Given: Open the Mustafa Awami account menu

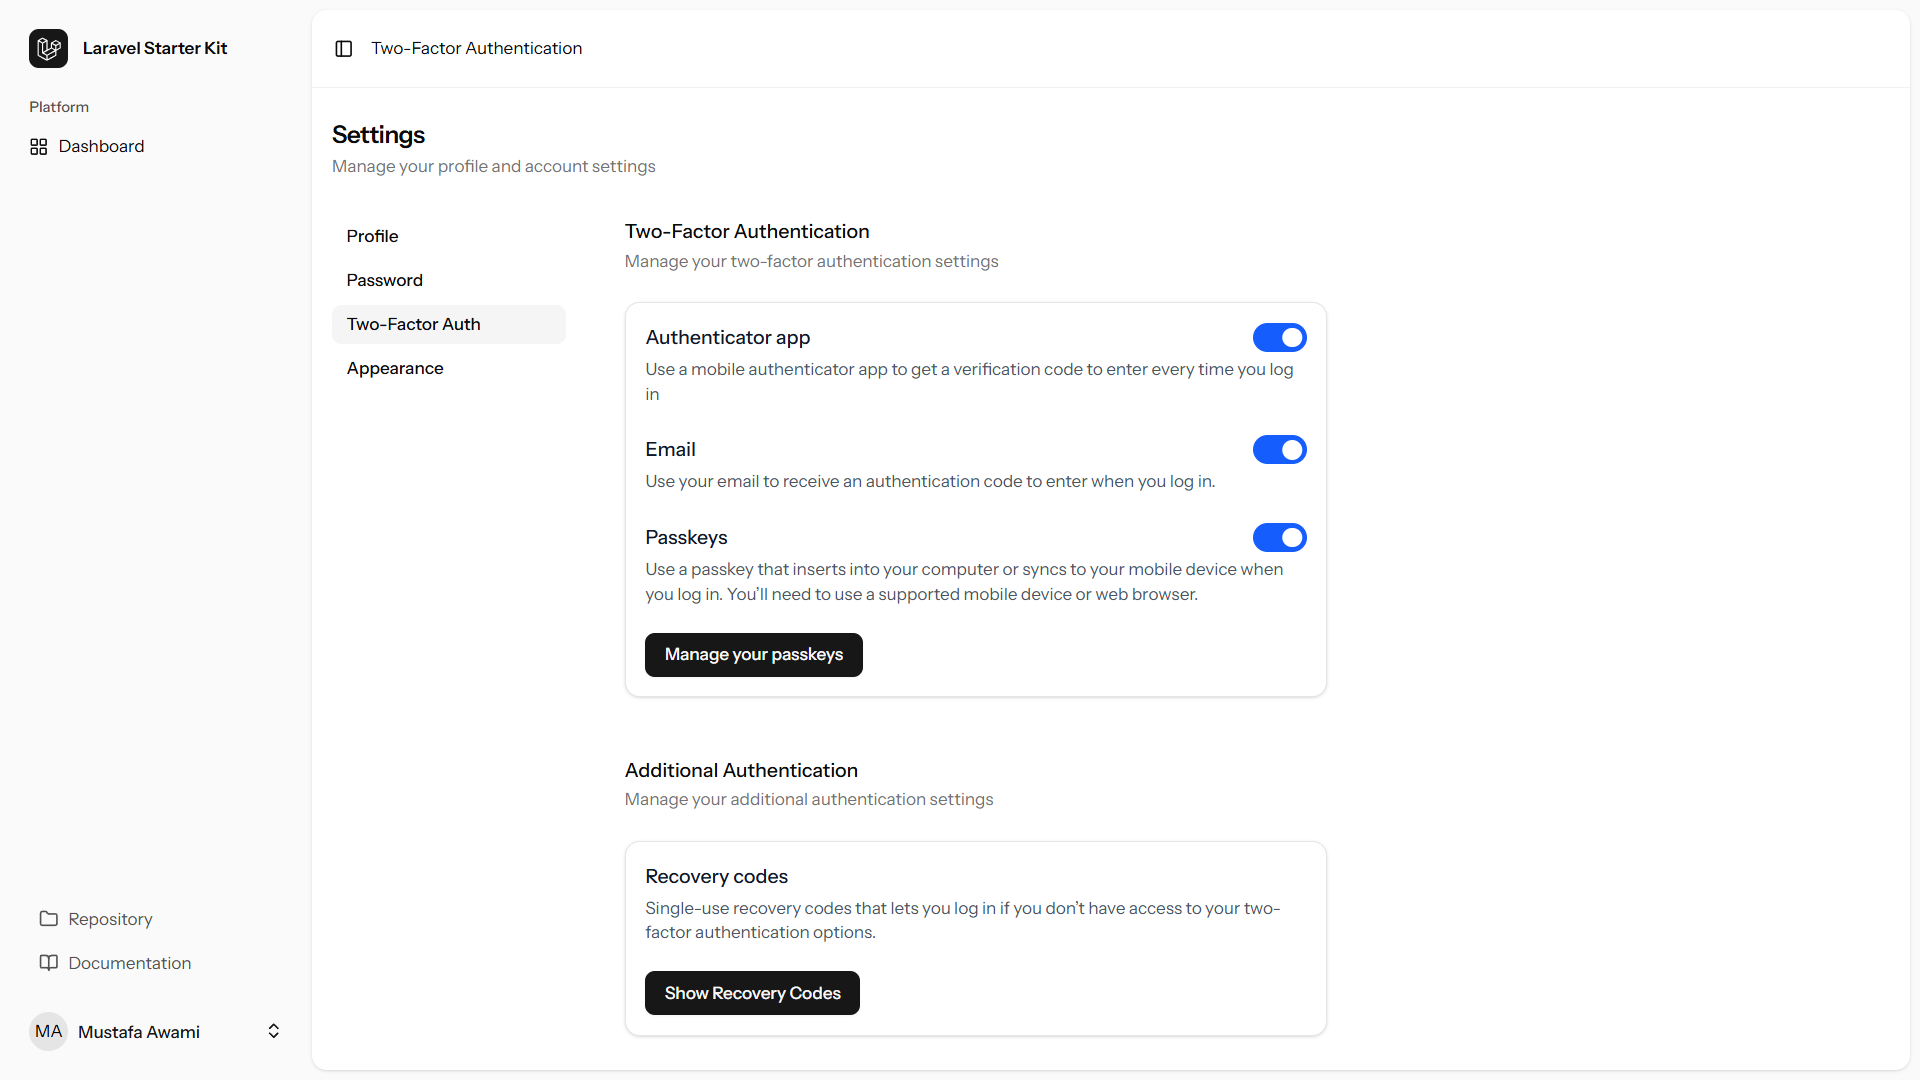Looking at the screenshot, I should 138,1031.
